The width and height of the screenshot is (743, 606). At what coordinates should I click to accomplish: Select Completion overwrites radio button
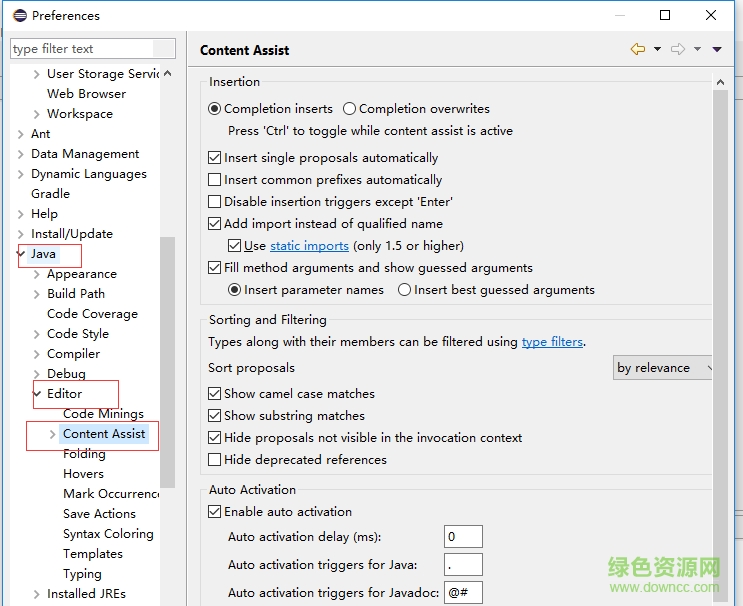(349, 109)
